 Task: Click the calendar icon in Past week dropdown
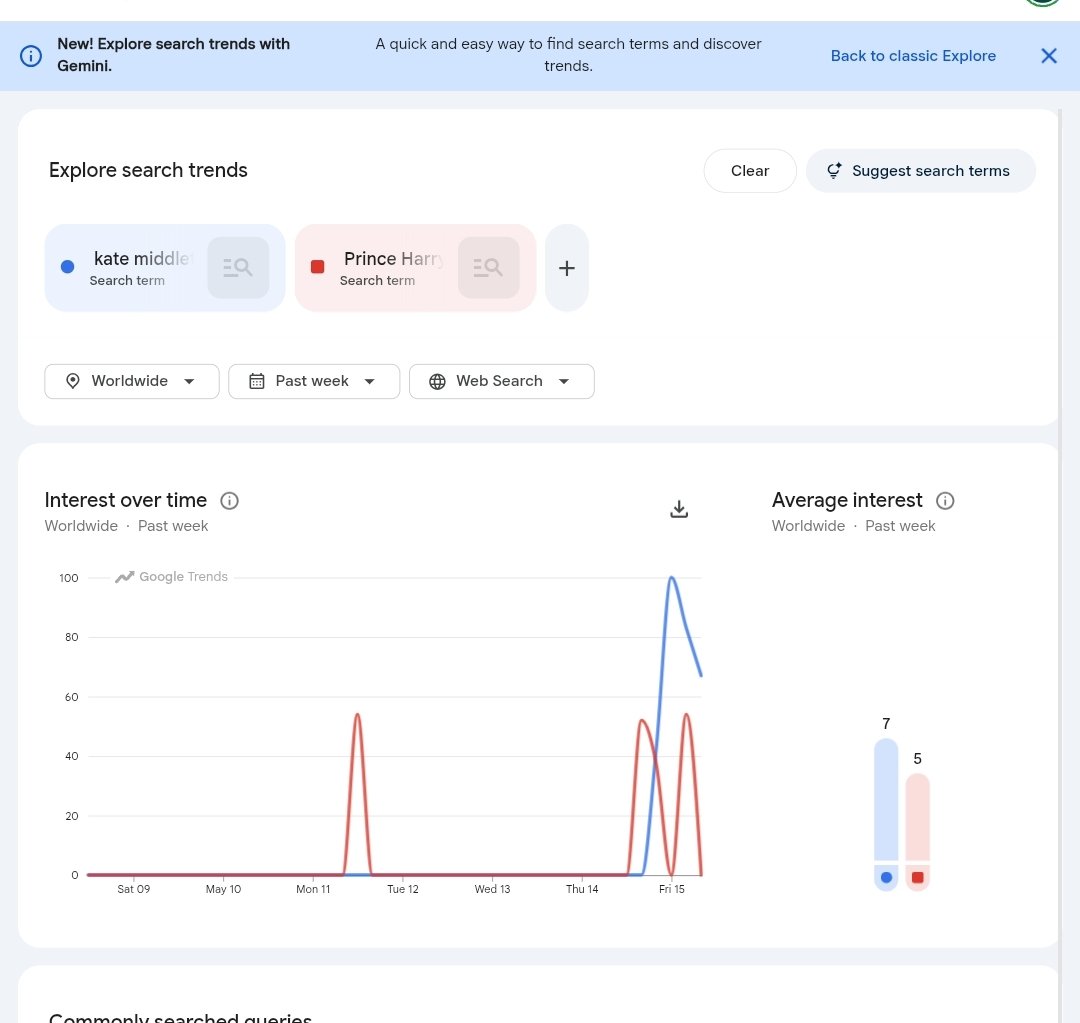(x=256, y=381)
